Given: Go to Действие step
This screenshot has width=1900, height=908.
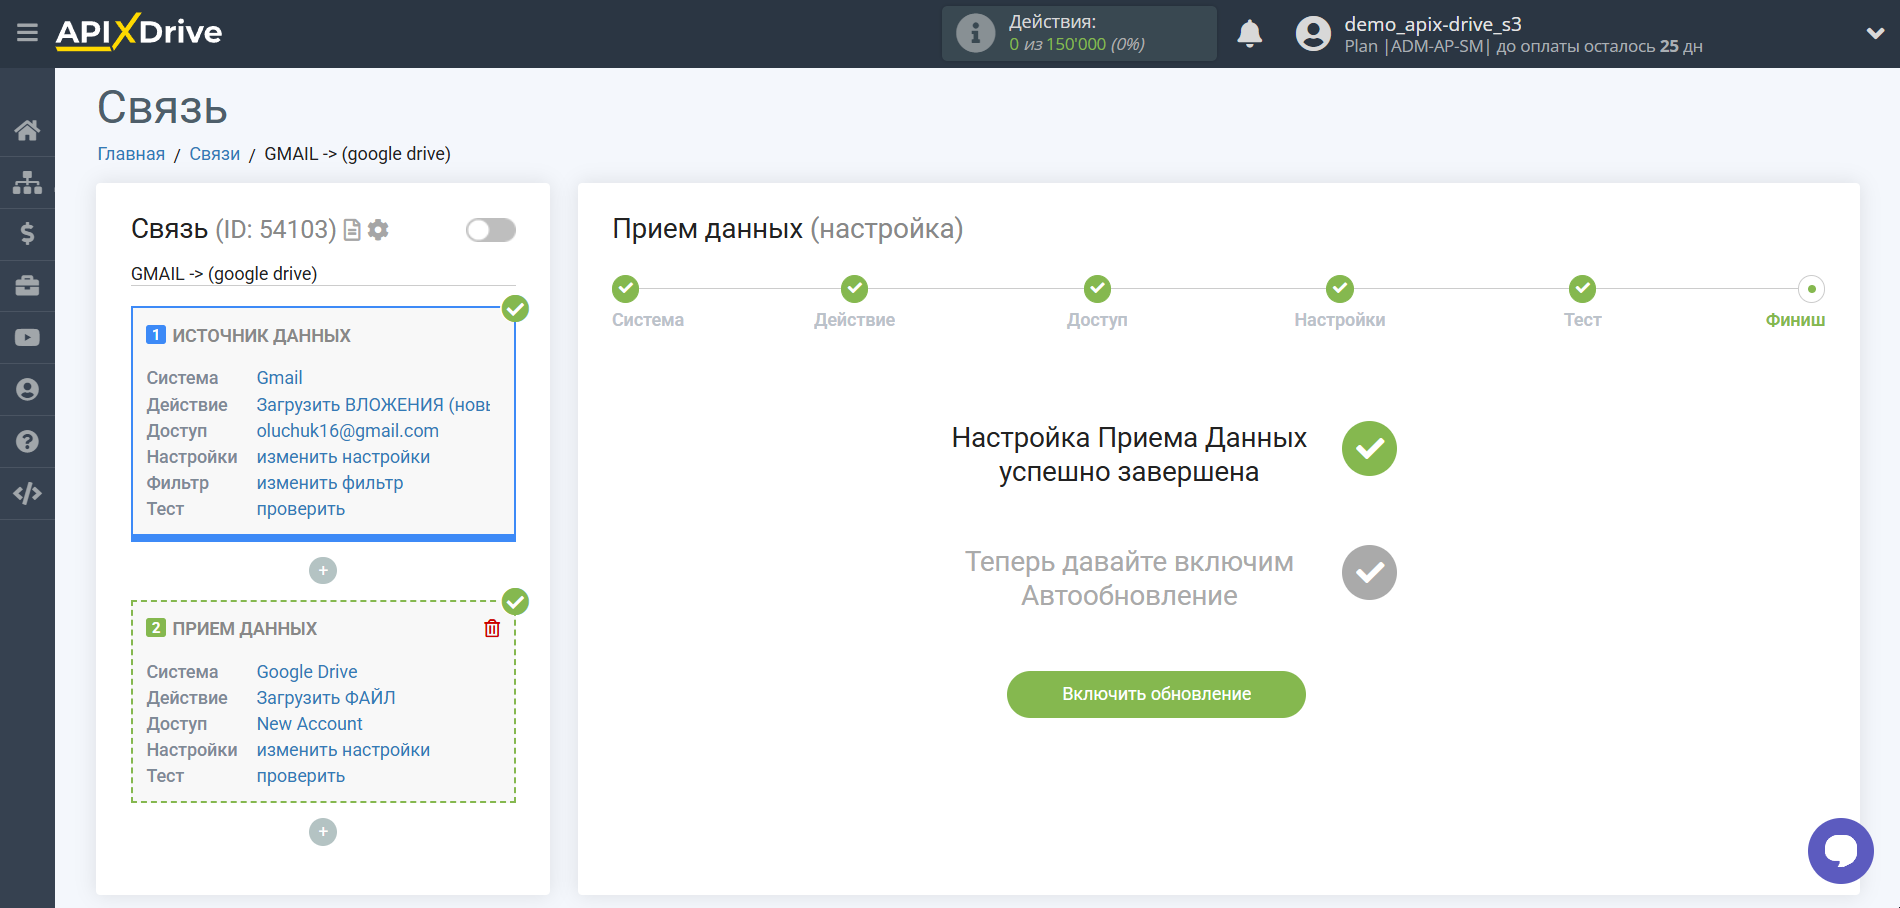Looking at the screenshot, I should [x=854, y=289].
